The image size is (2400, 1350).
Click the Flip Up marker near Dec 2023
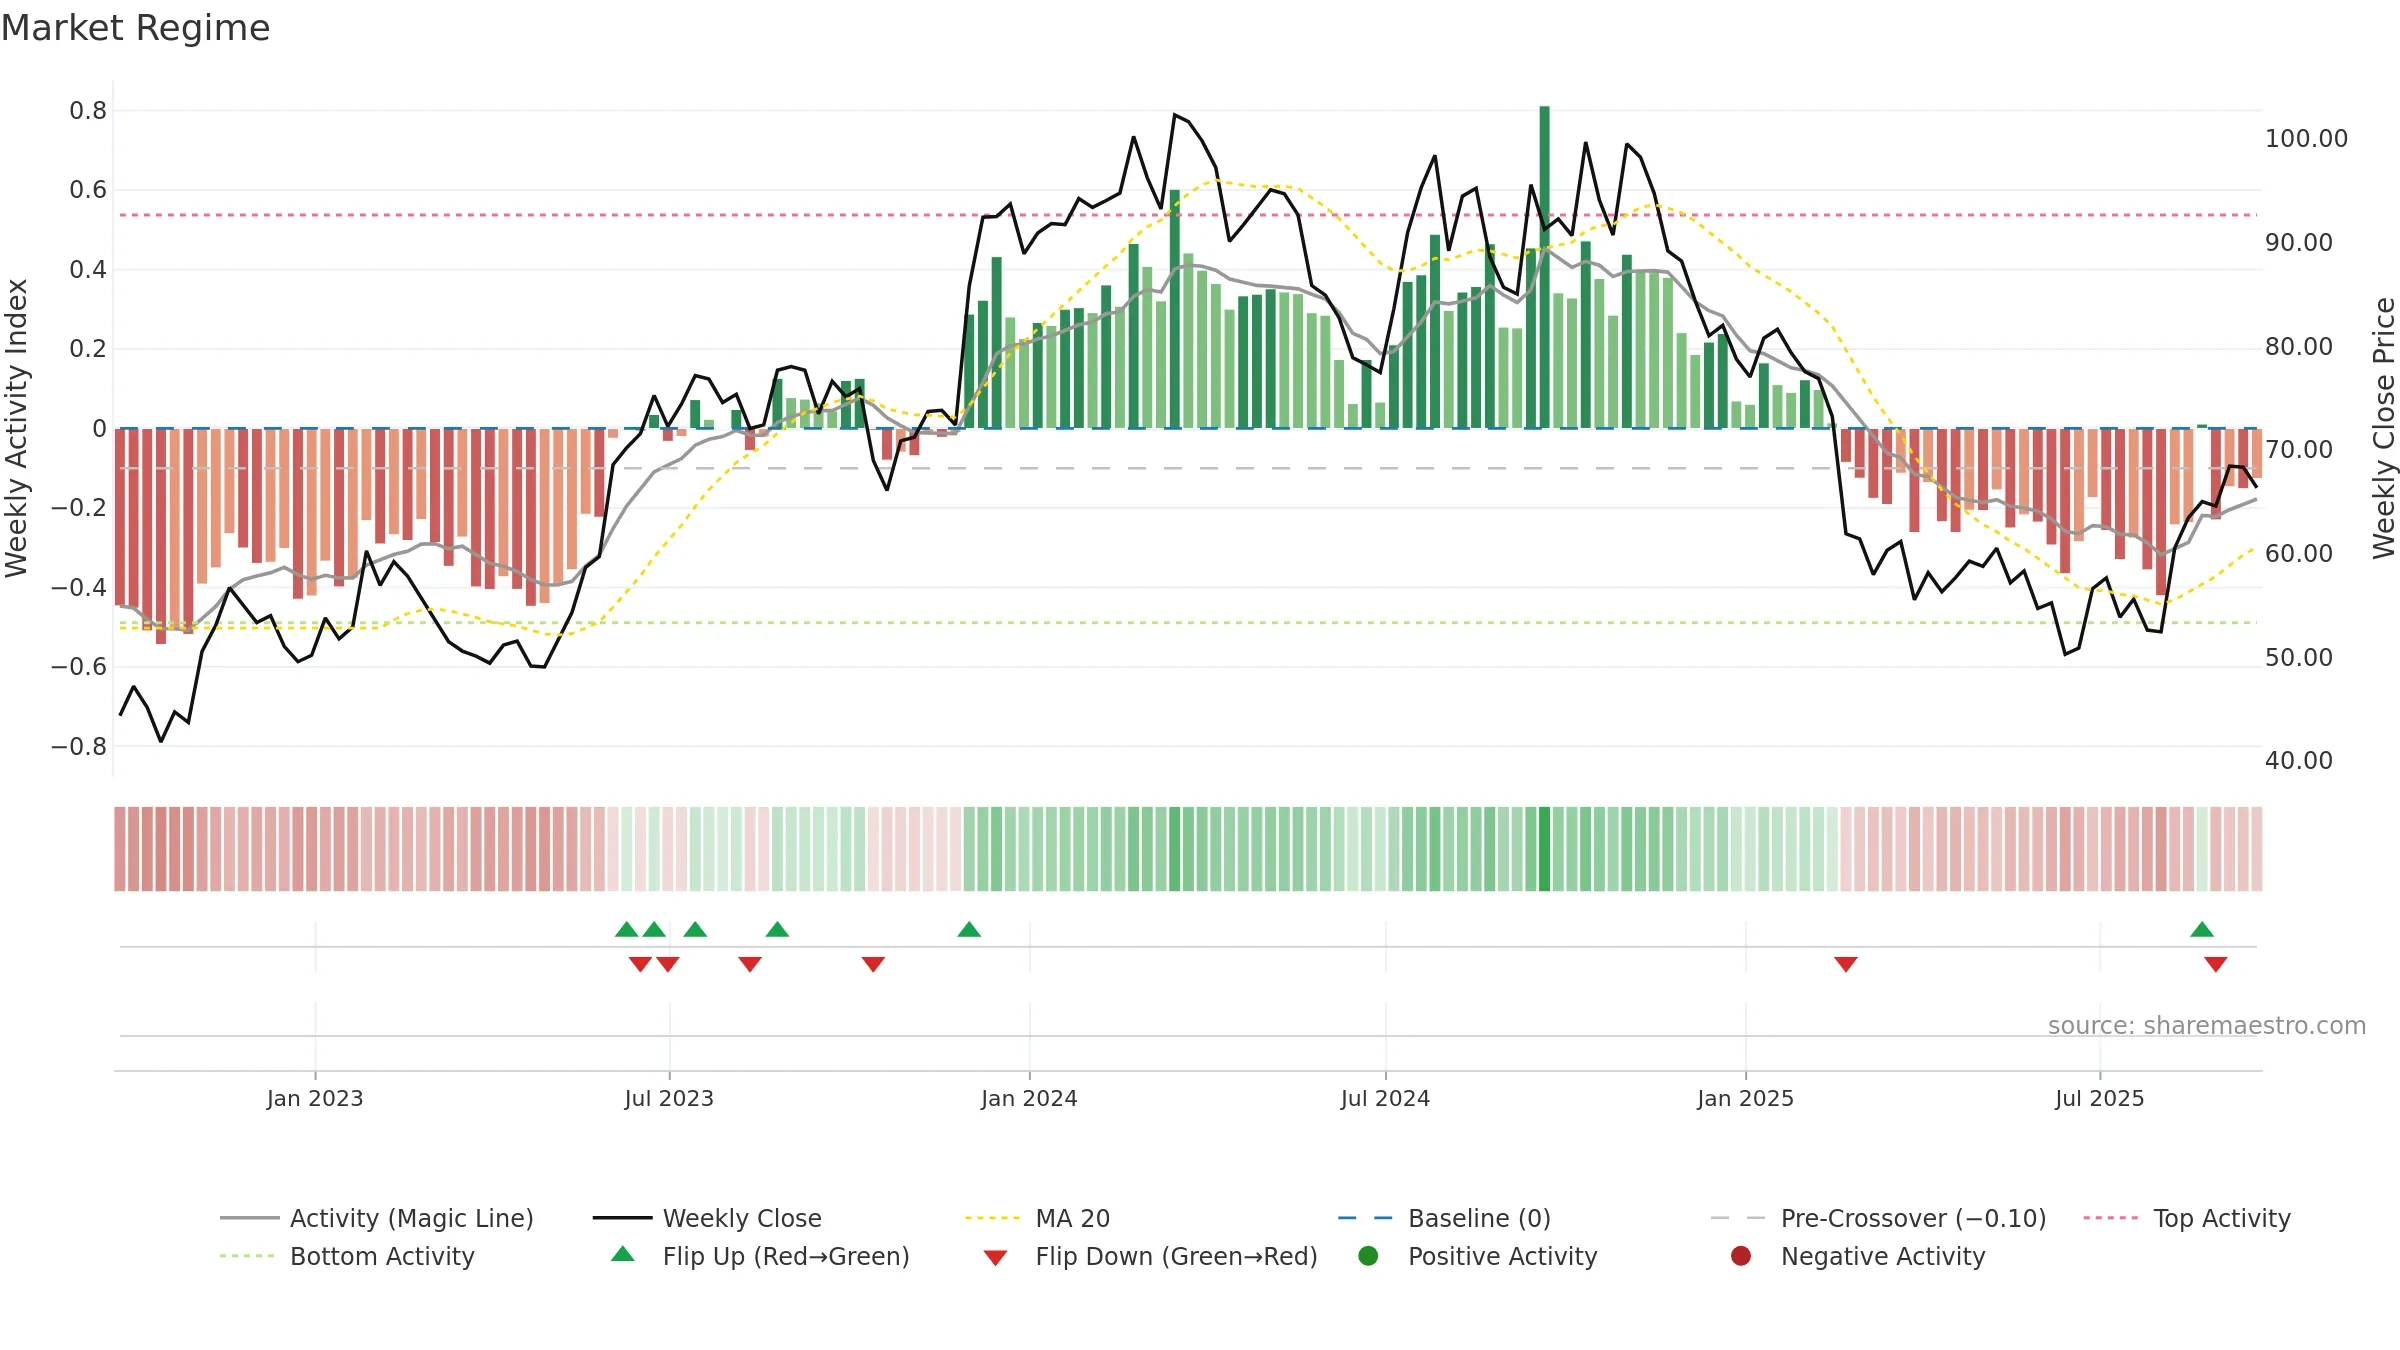click(969, 929)
